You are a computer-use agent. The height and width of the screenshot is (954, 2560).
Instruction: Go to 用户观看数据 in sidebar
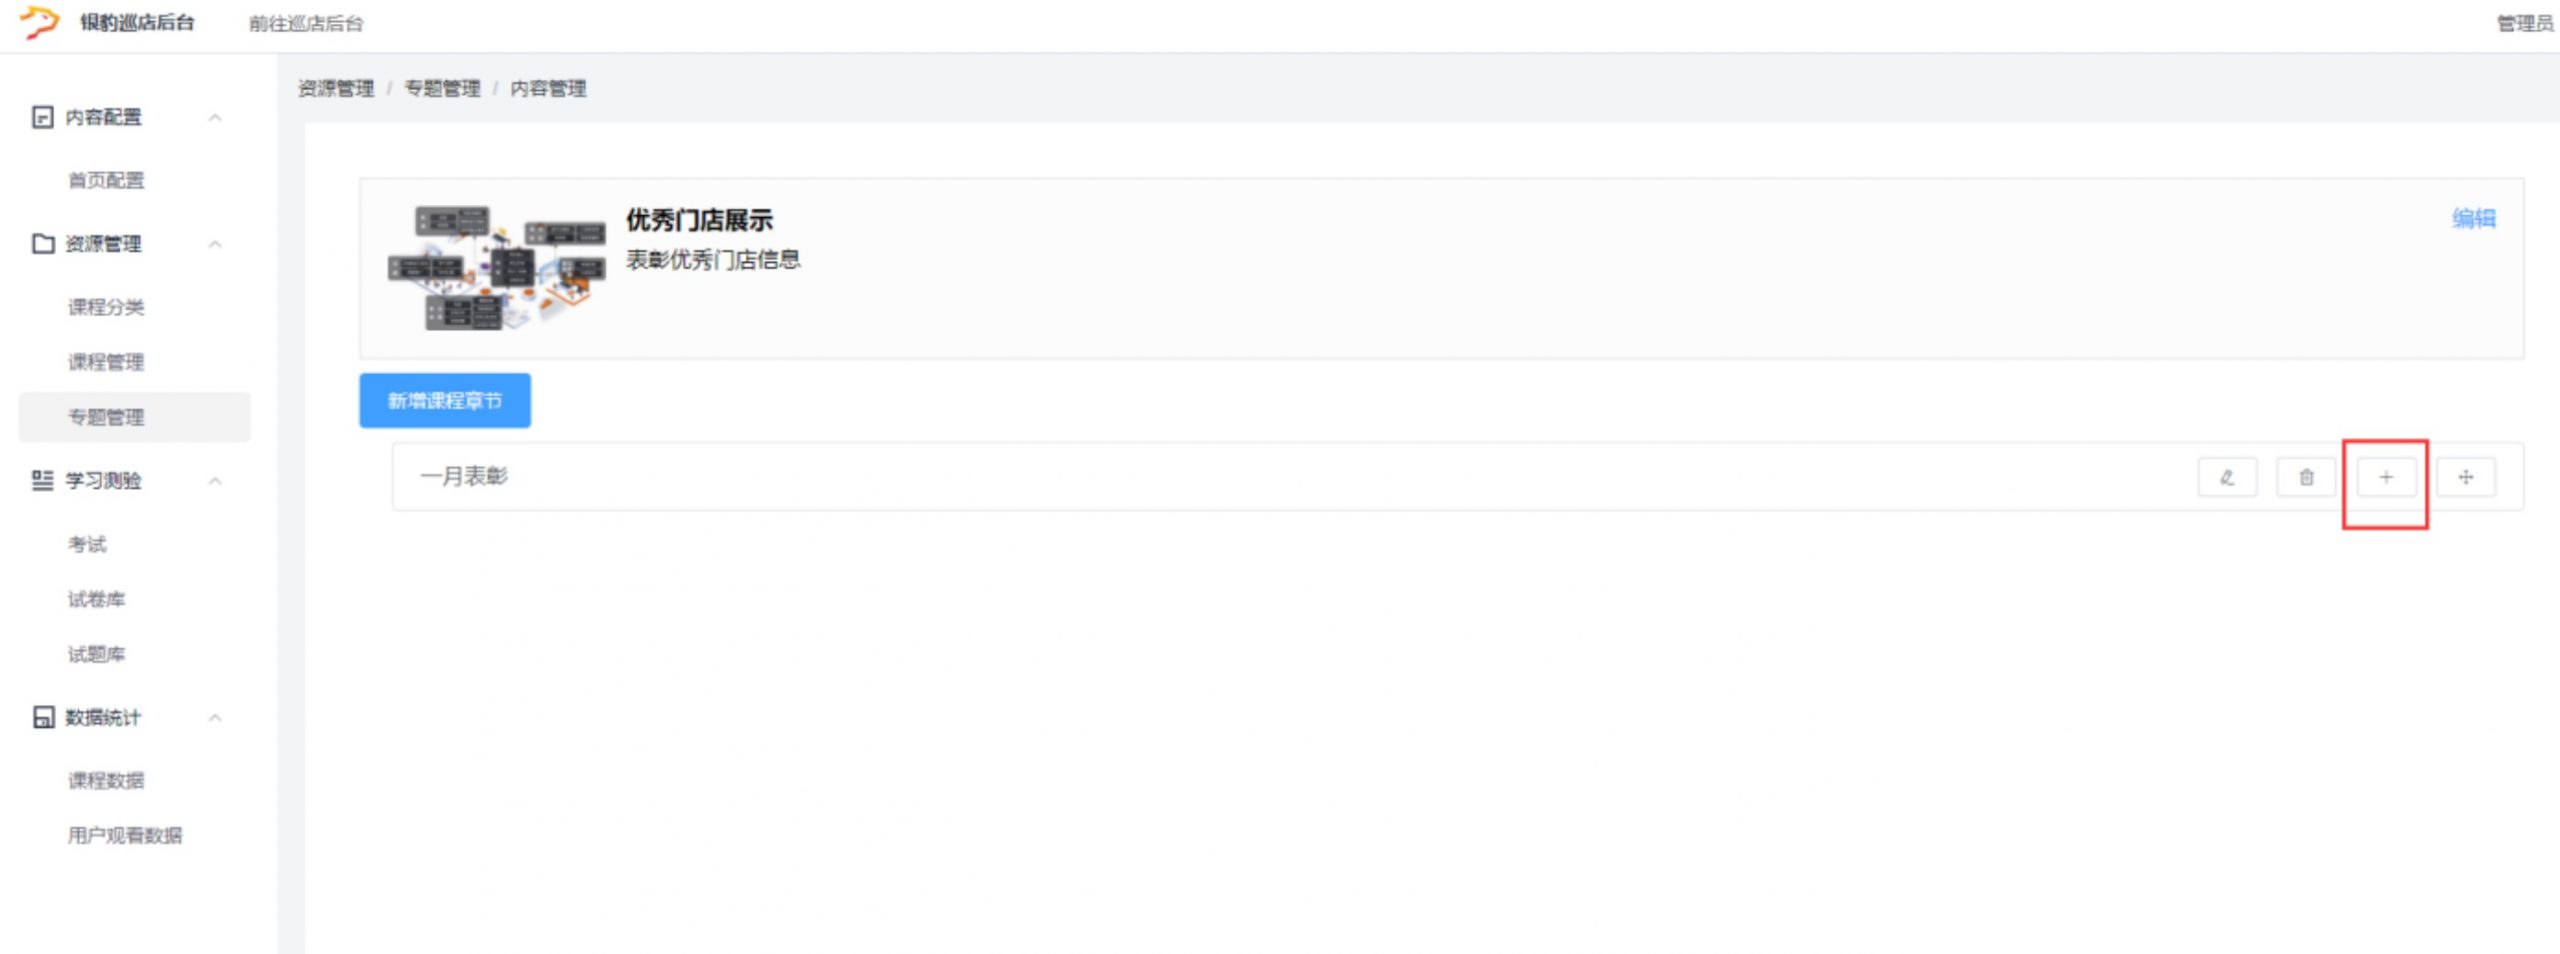(x=125, y=835)
